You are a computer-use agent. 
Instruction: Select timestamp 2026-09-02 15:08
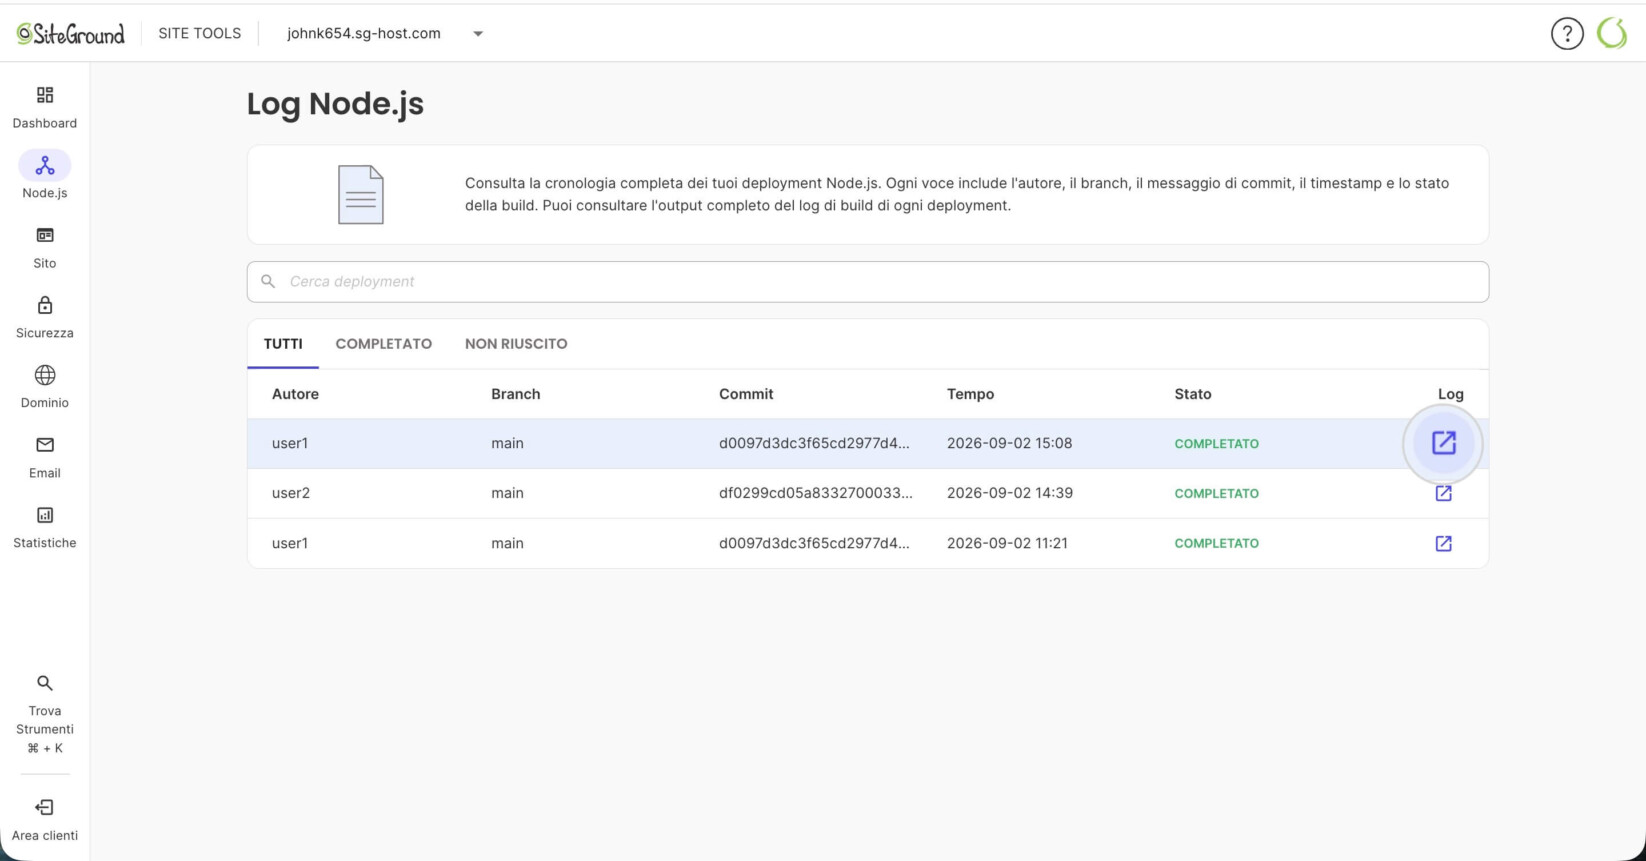coord(1009,443)
